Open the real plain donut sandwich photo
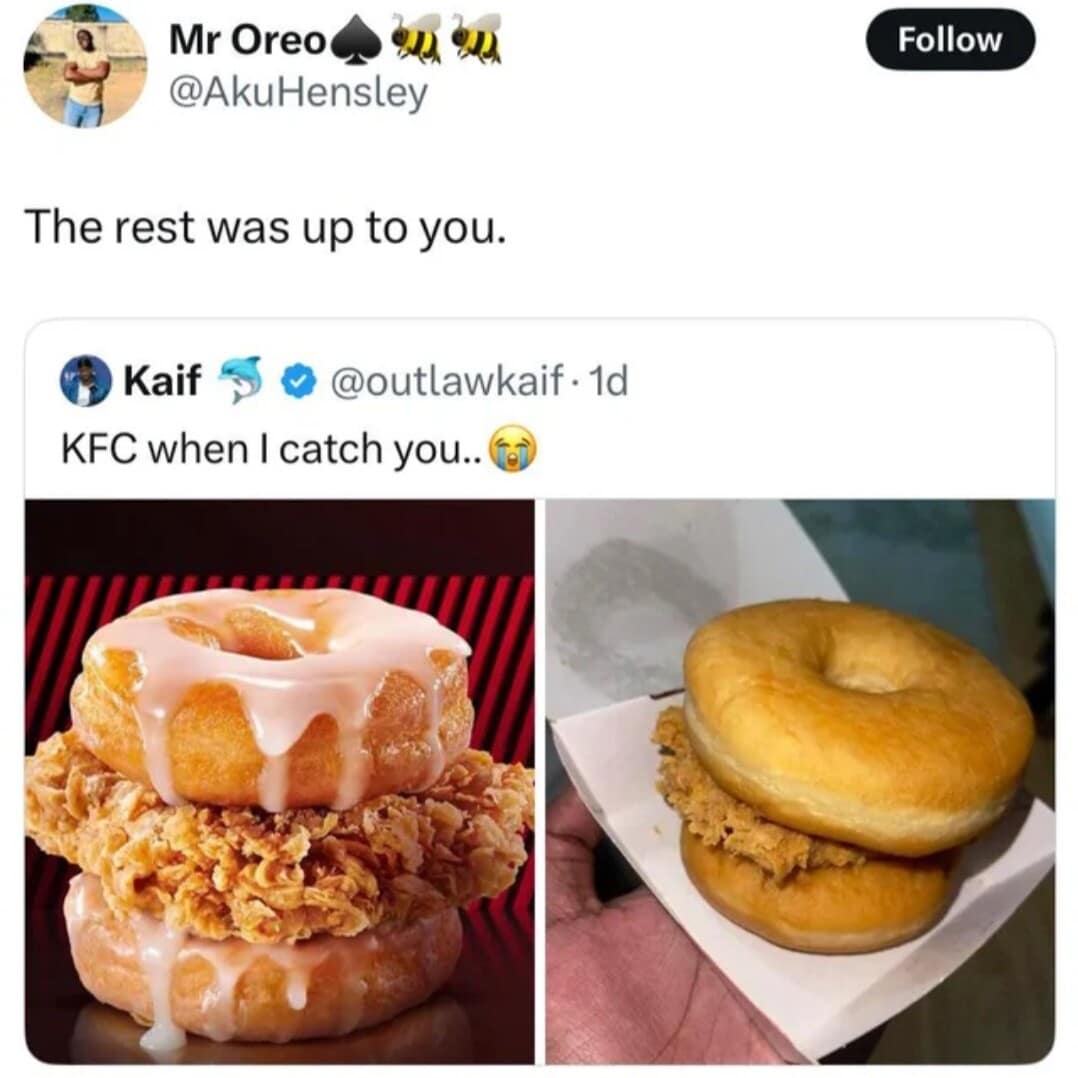The height and width of the screenshot is (1078, 1078). [x=800, y=782]
